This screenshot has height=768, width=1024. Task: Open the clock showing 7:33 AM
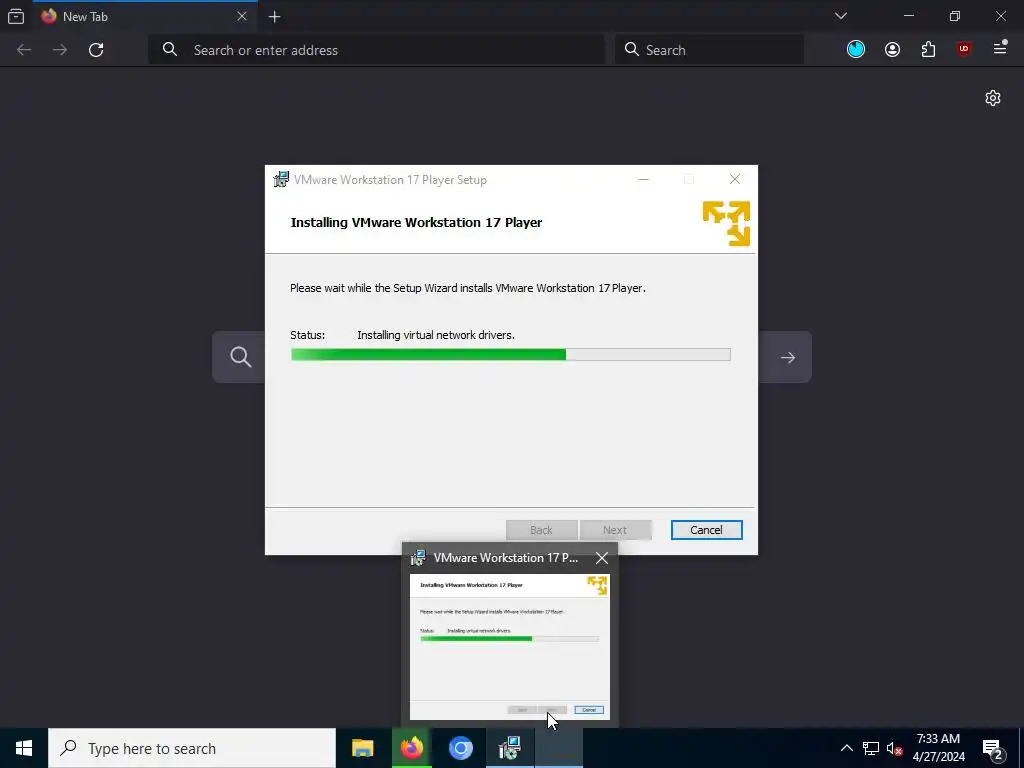(x=938, y=748)
